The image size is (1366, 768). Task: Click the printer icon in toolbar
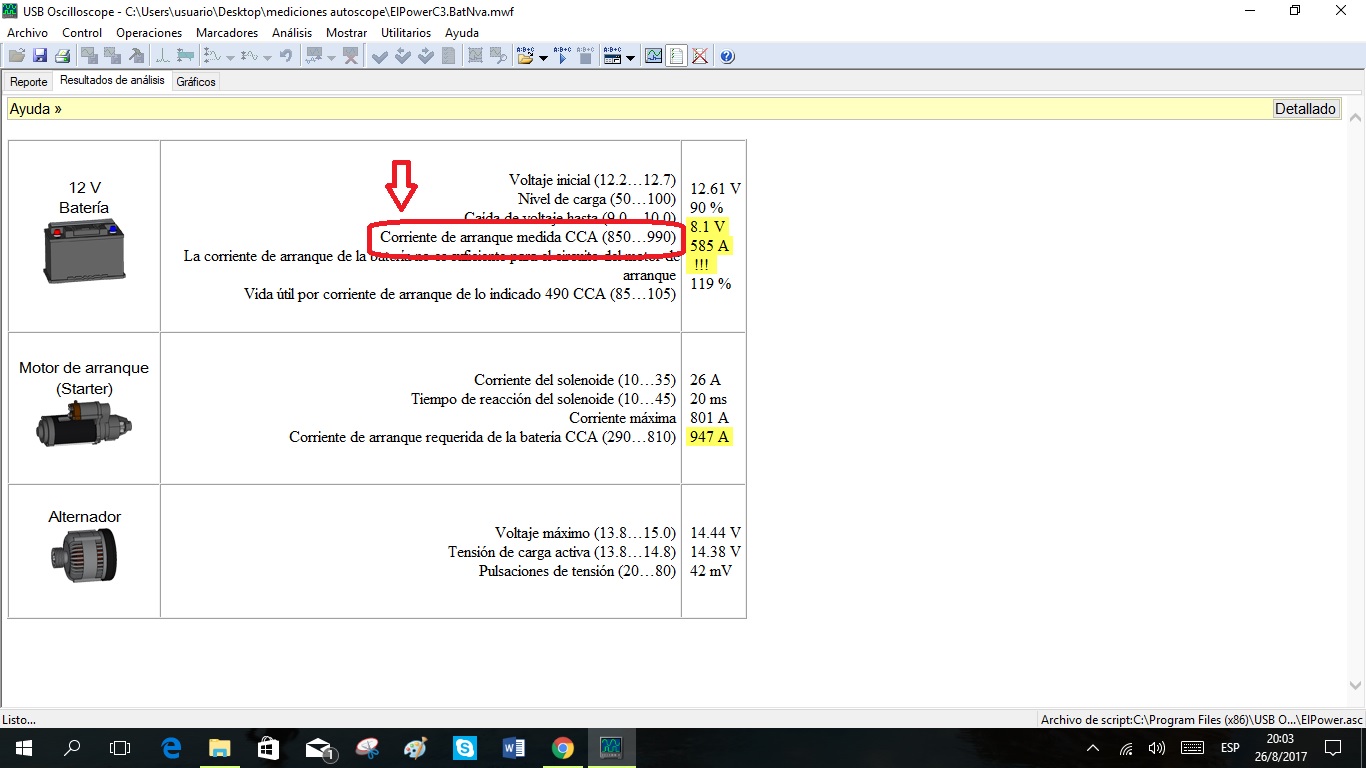coord(62,57)
